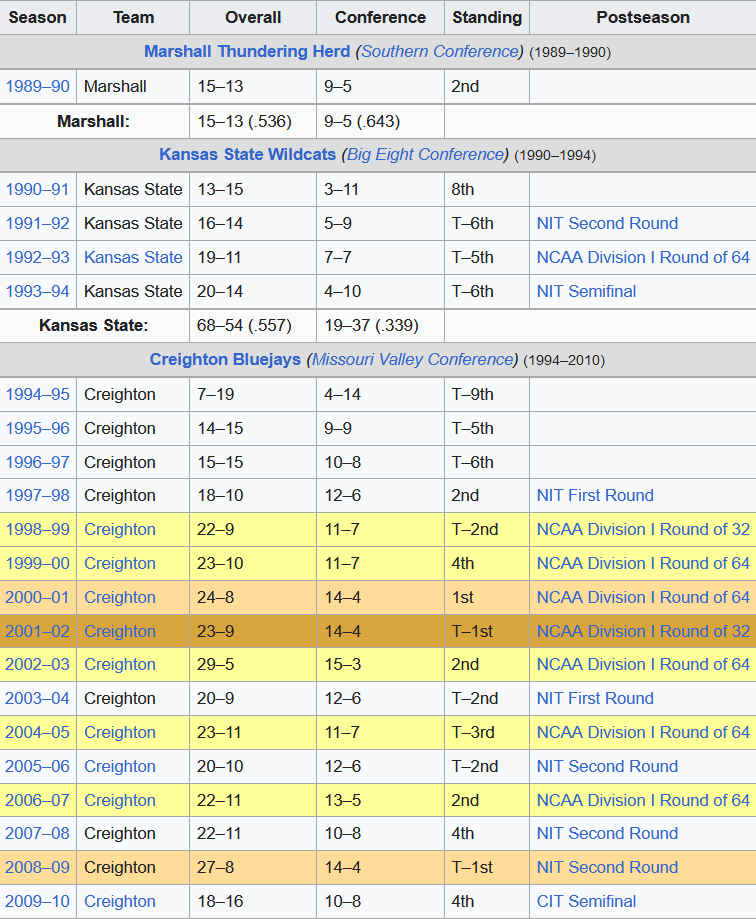Screen dimensions: 756x919
Task: Open NCAA Round of 64 link for 2004–05
Action: coord(643,733)
